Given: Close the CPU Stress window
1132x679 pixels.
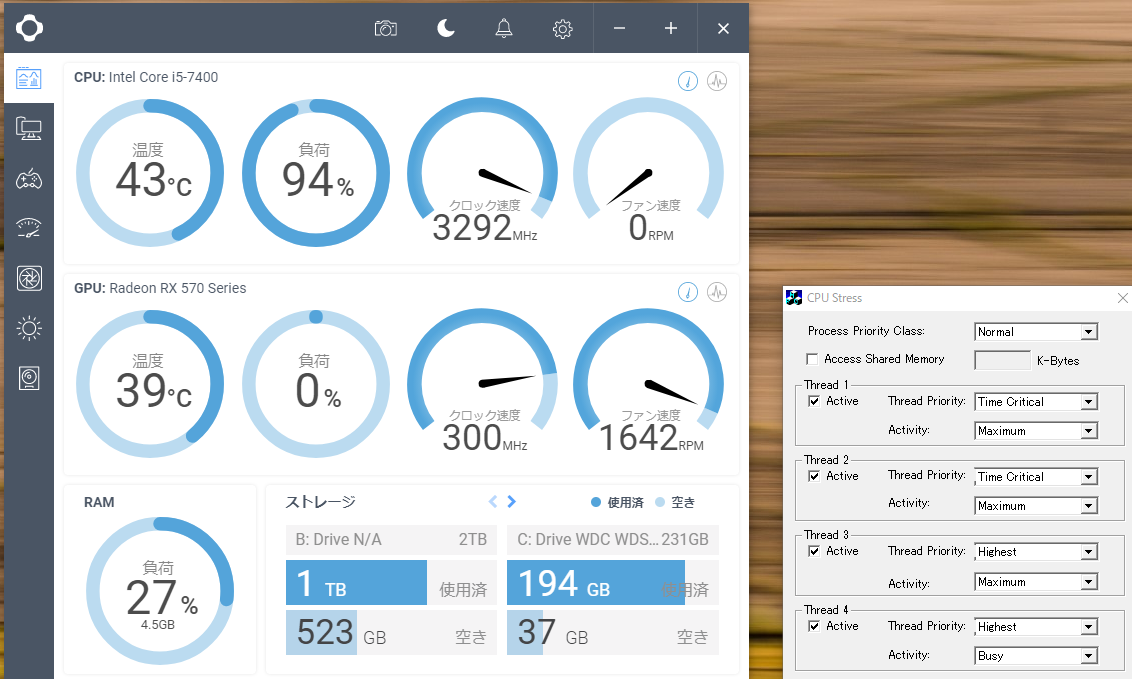Looking at the screenshot, I should (x=1123, y=298).
